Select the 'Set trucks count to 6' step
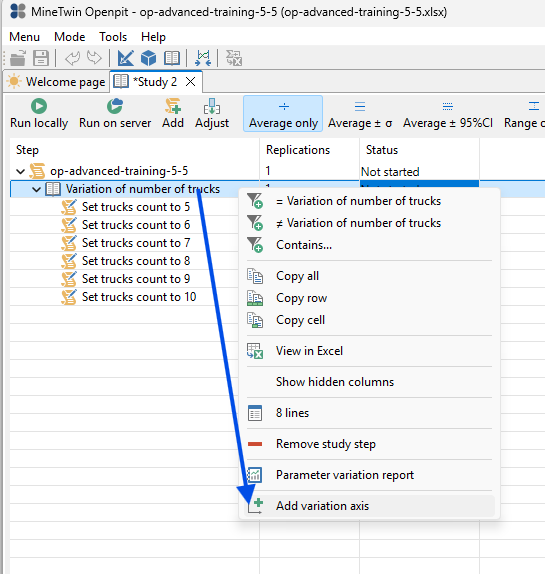 point(136,225)
